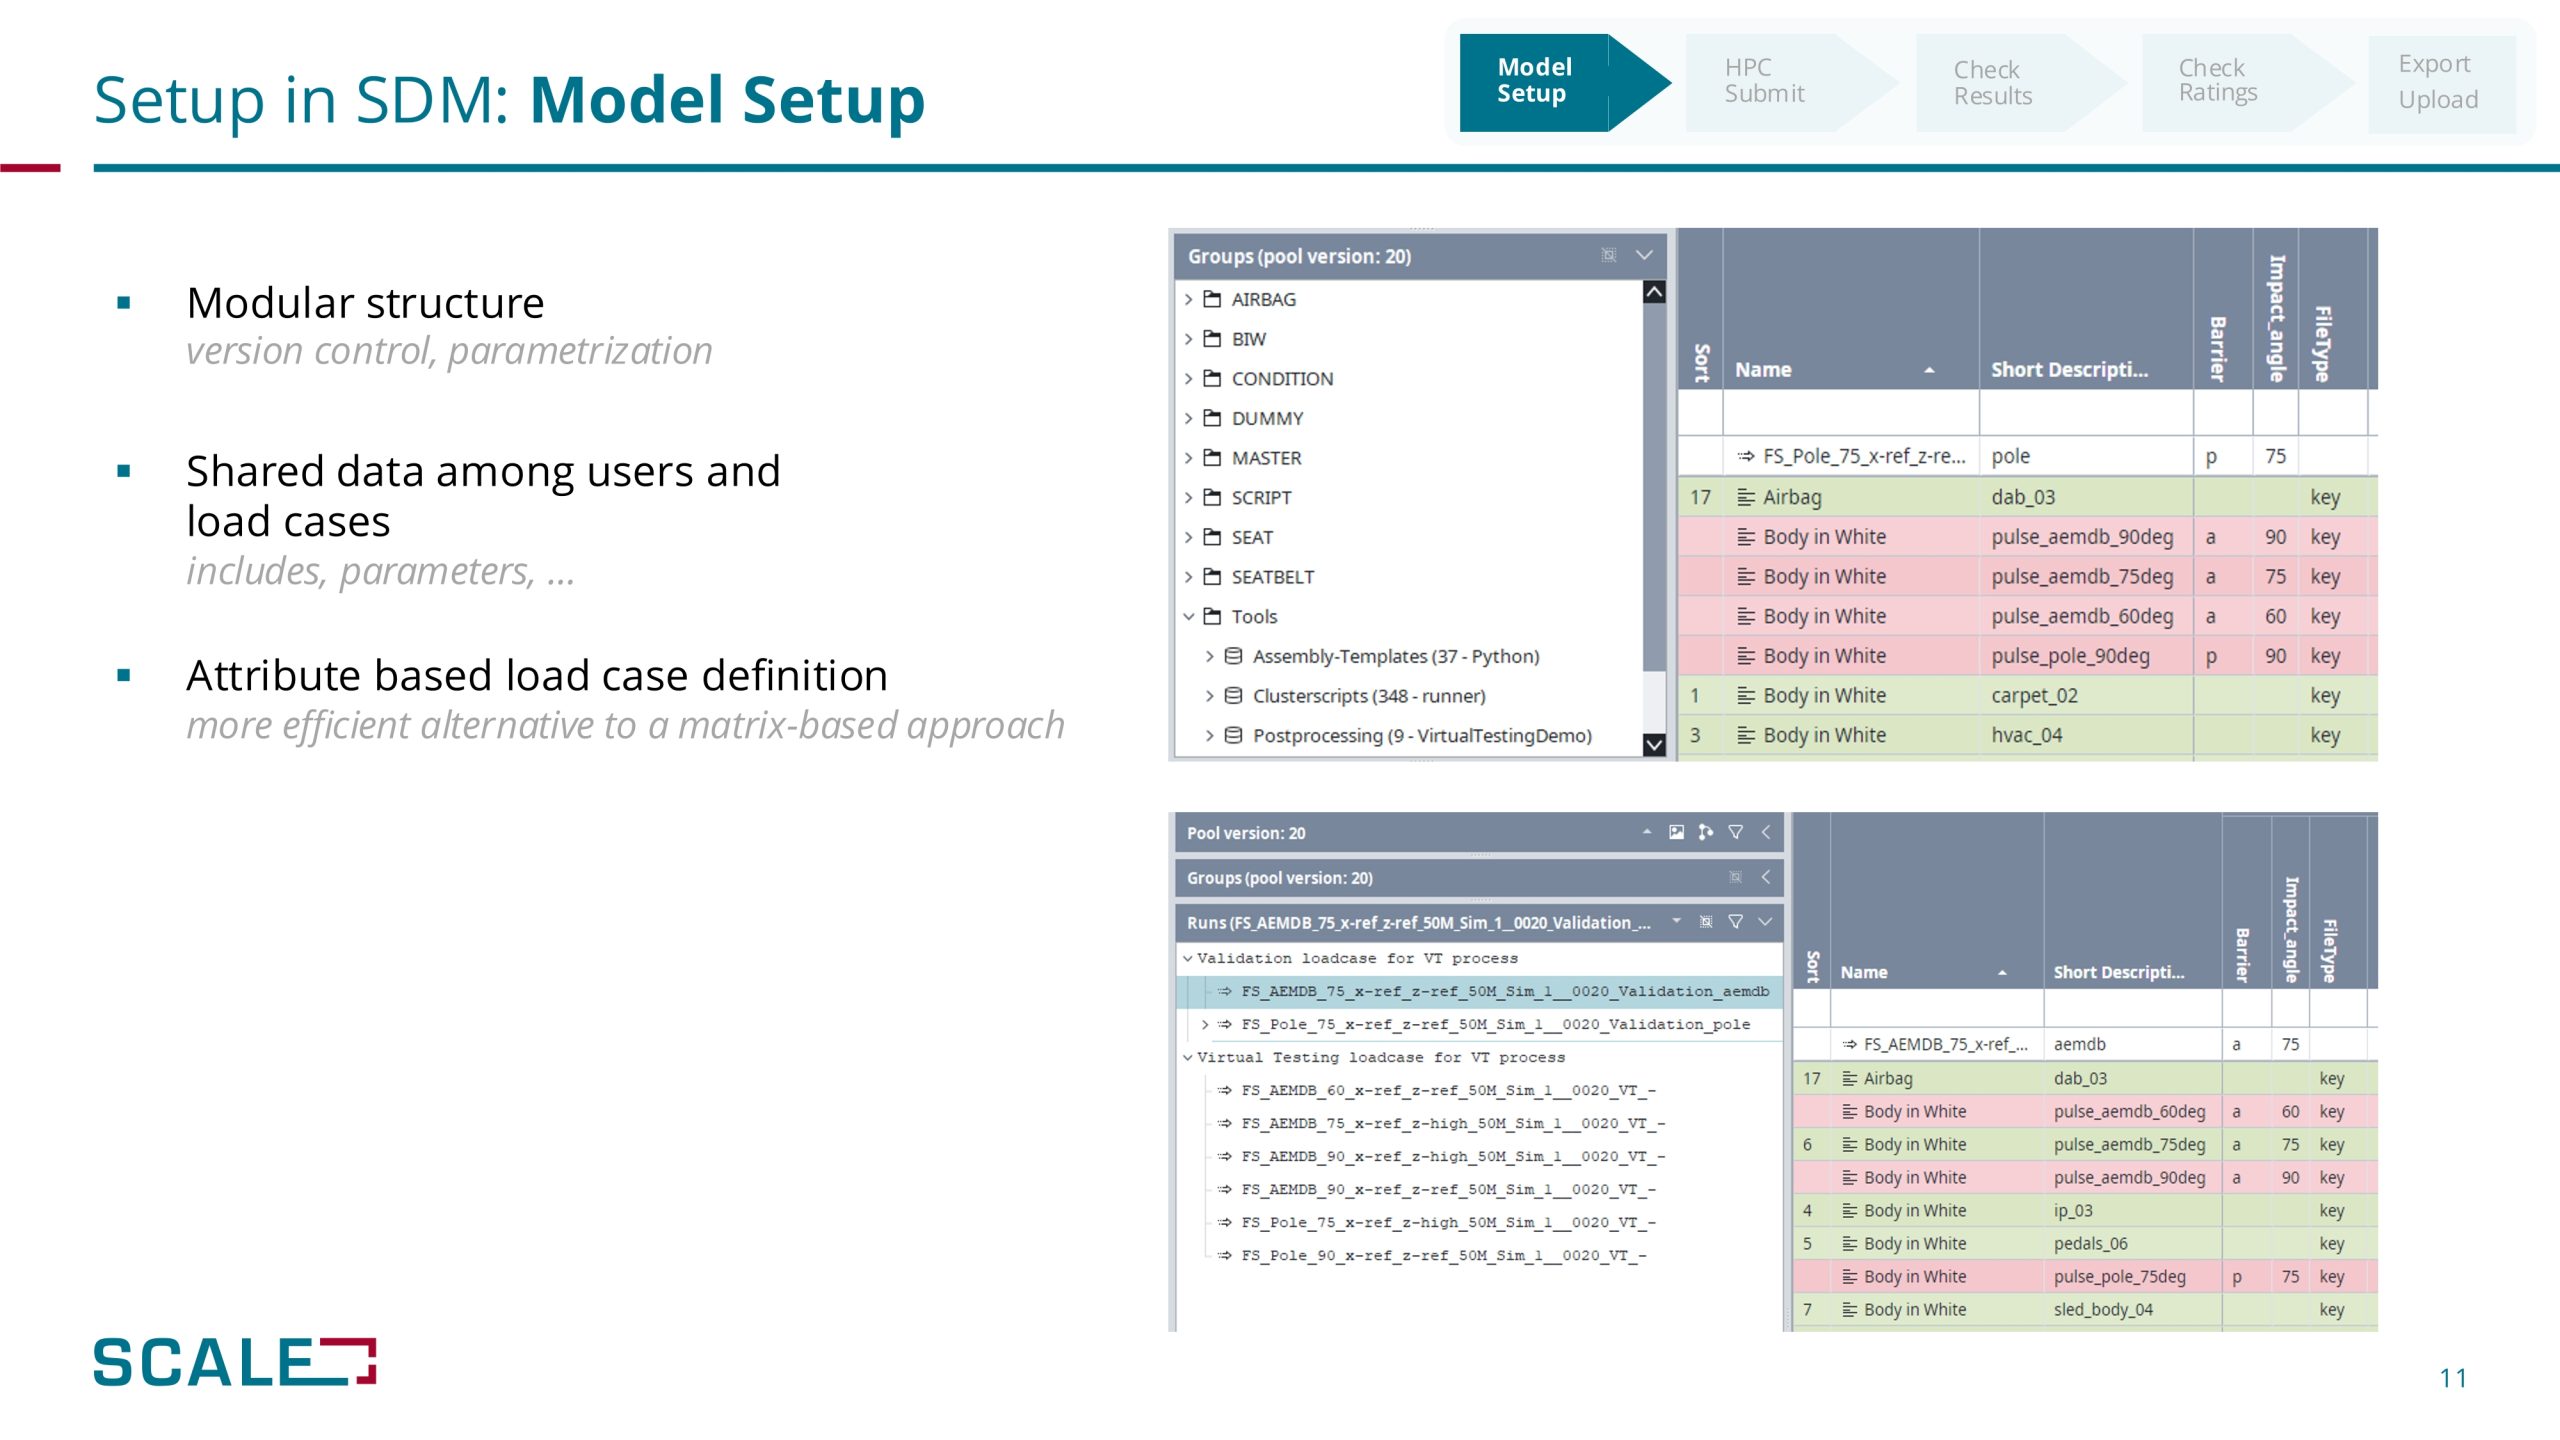Viewport: 2560px width, 1440px height.
Task: Select FS_AEMDB_90_x-ref_z-ref VT run
Action: point(1448,1189)
